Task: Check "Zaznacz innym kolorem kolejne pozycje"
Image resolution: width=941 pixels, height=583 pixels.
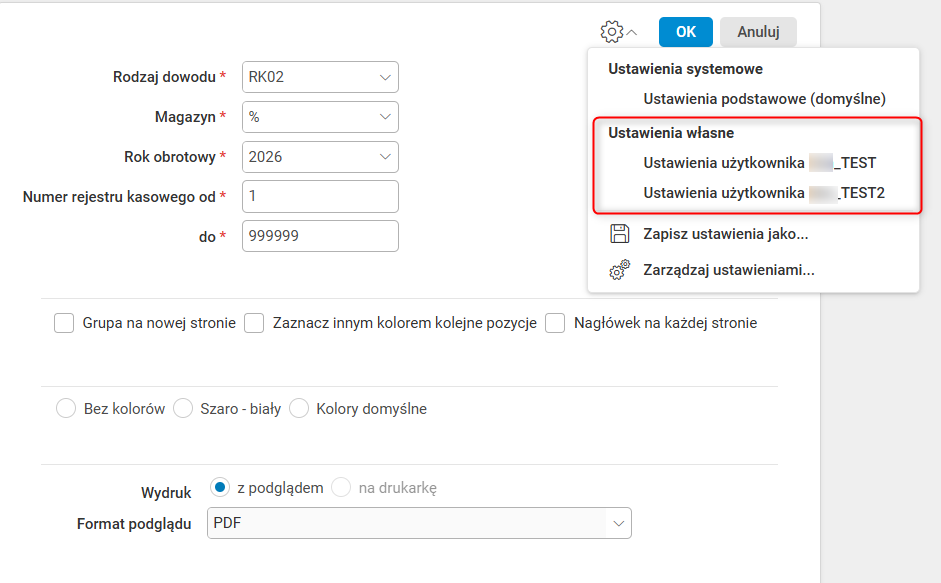Action: (254, 323)
